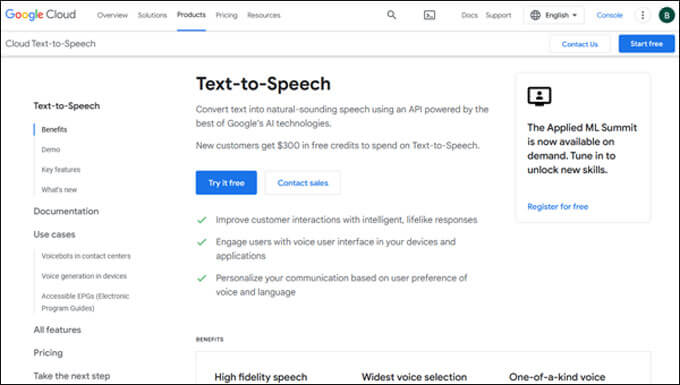680x385 pixels.
Task: Open Take the next step section
Action: (x=72, y=376)
